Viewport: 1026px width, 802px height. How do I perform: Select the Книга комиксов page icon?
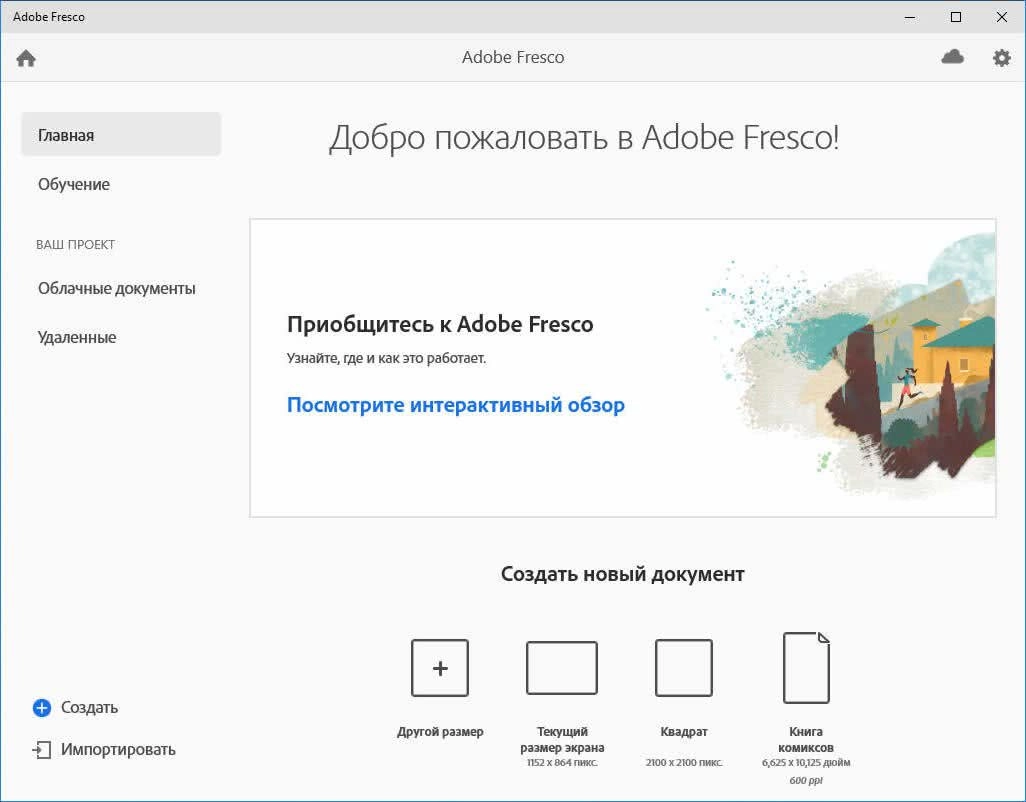[806, 668]
